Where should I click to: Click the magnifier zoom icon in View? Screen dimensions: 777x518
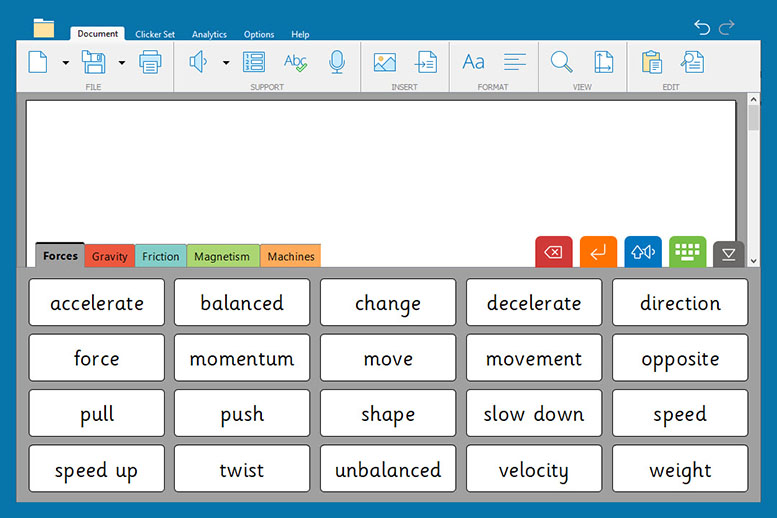[562, 63]
